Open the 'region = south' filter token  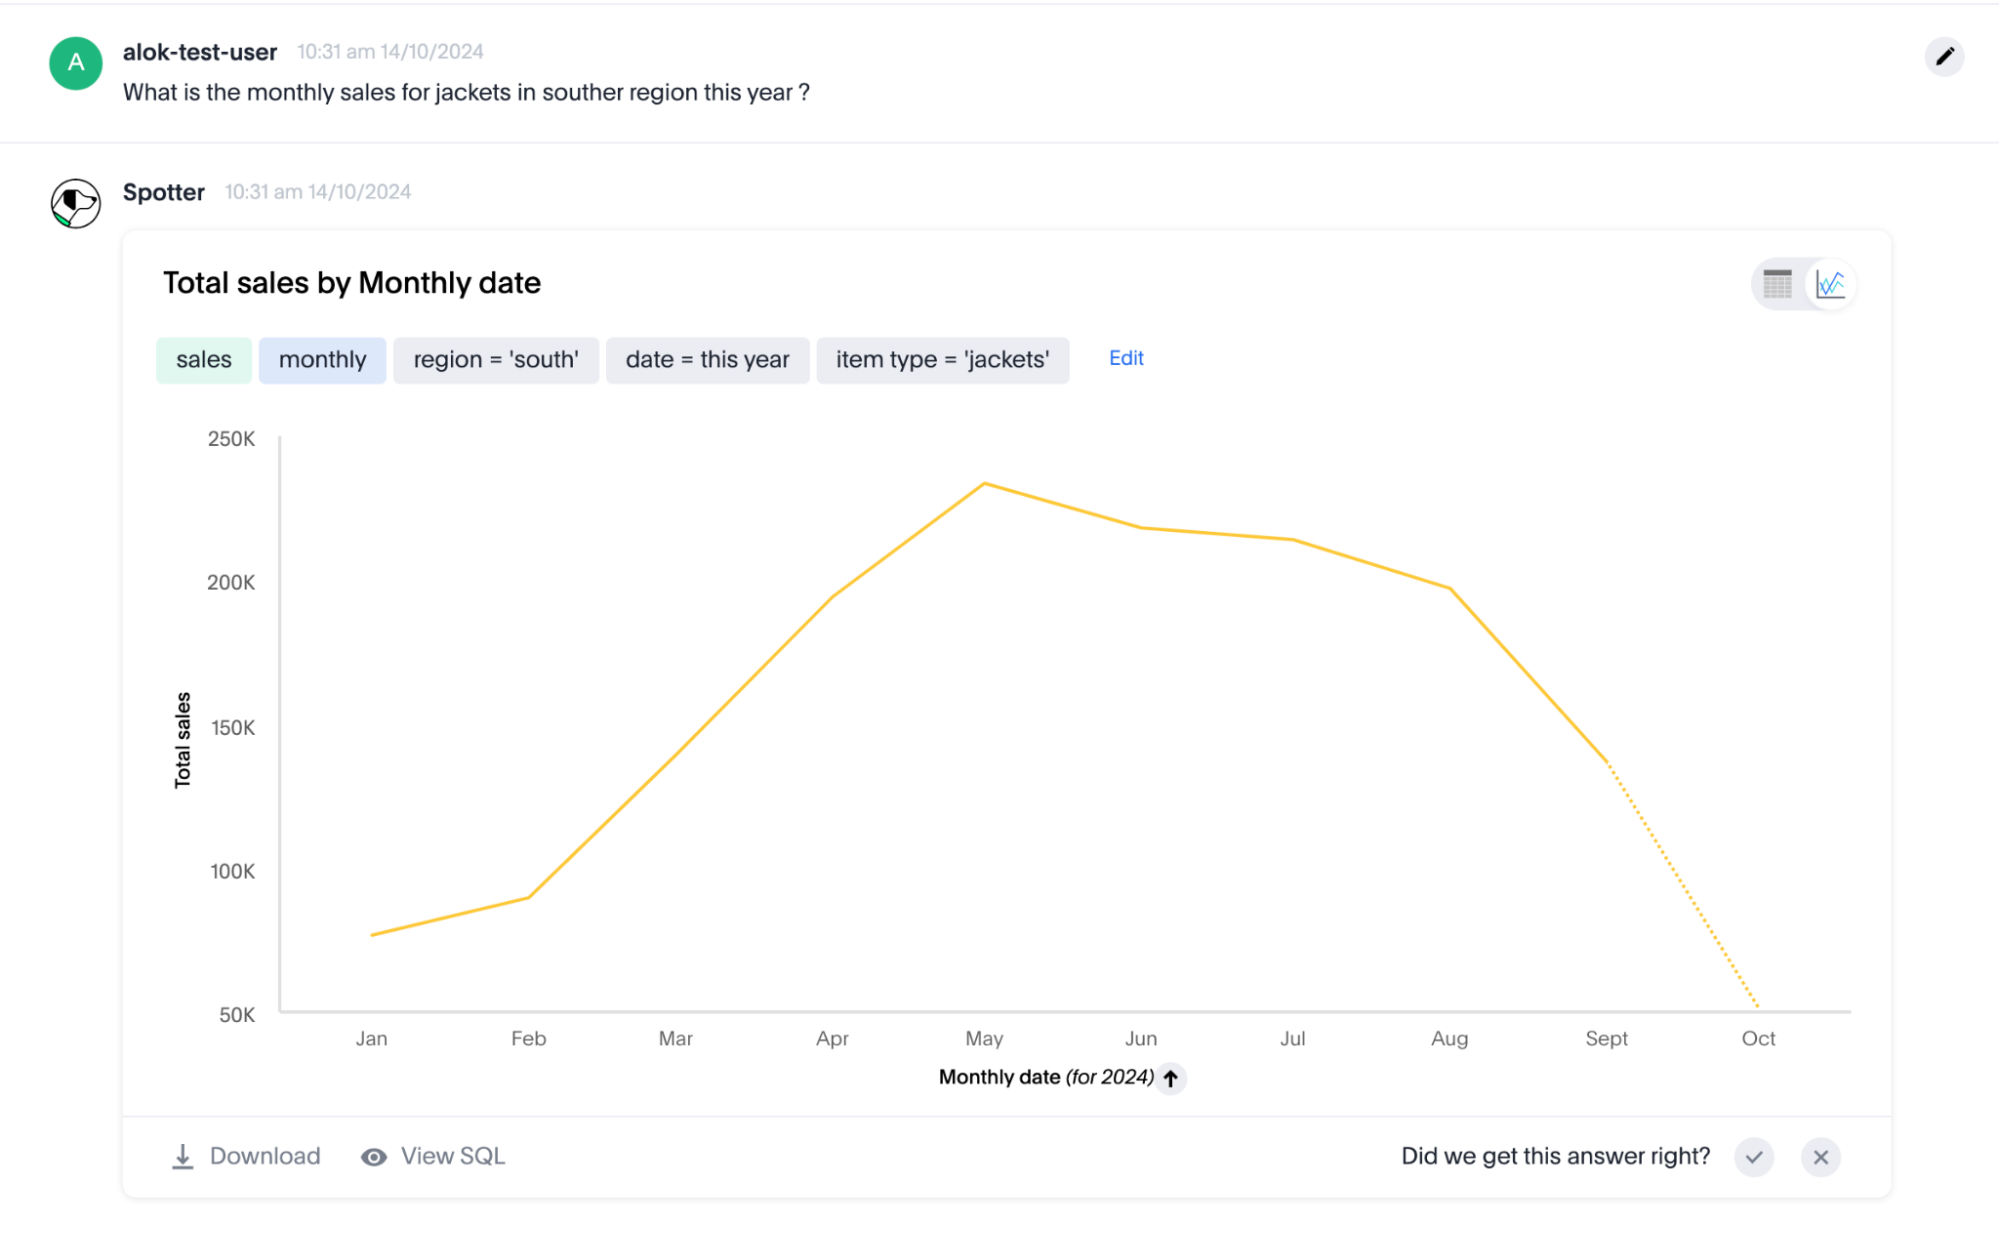[x=496, y=359]
